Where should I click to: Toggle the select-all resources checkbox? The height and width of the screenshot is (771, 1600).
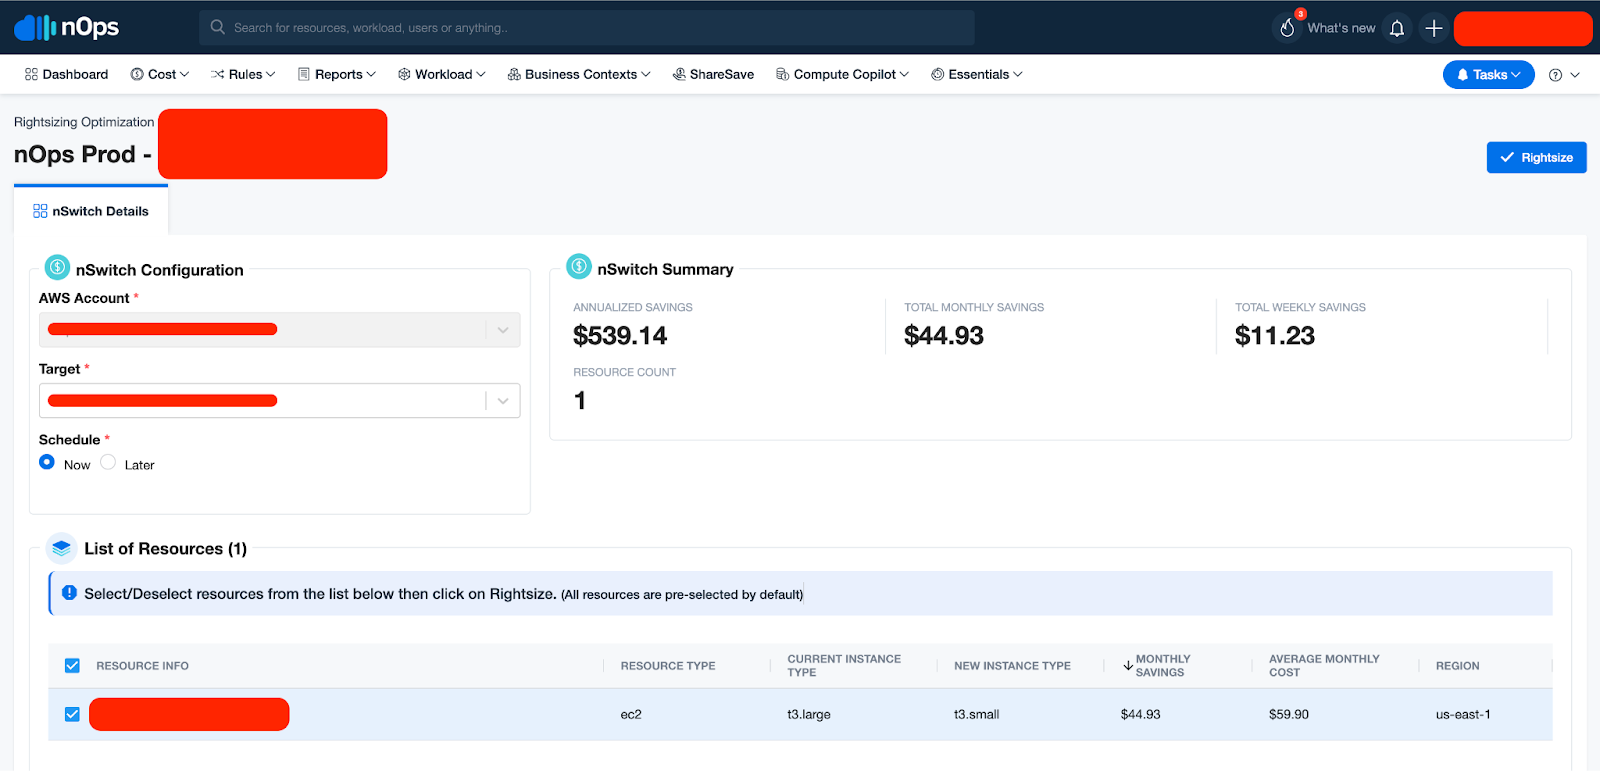click(x=72, y=666)
